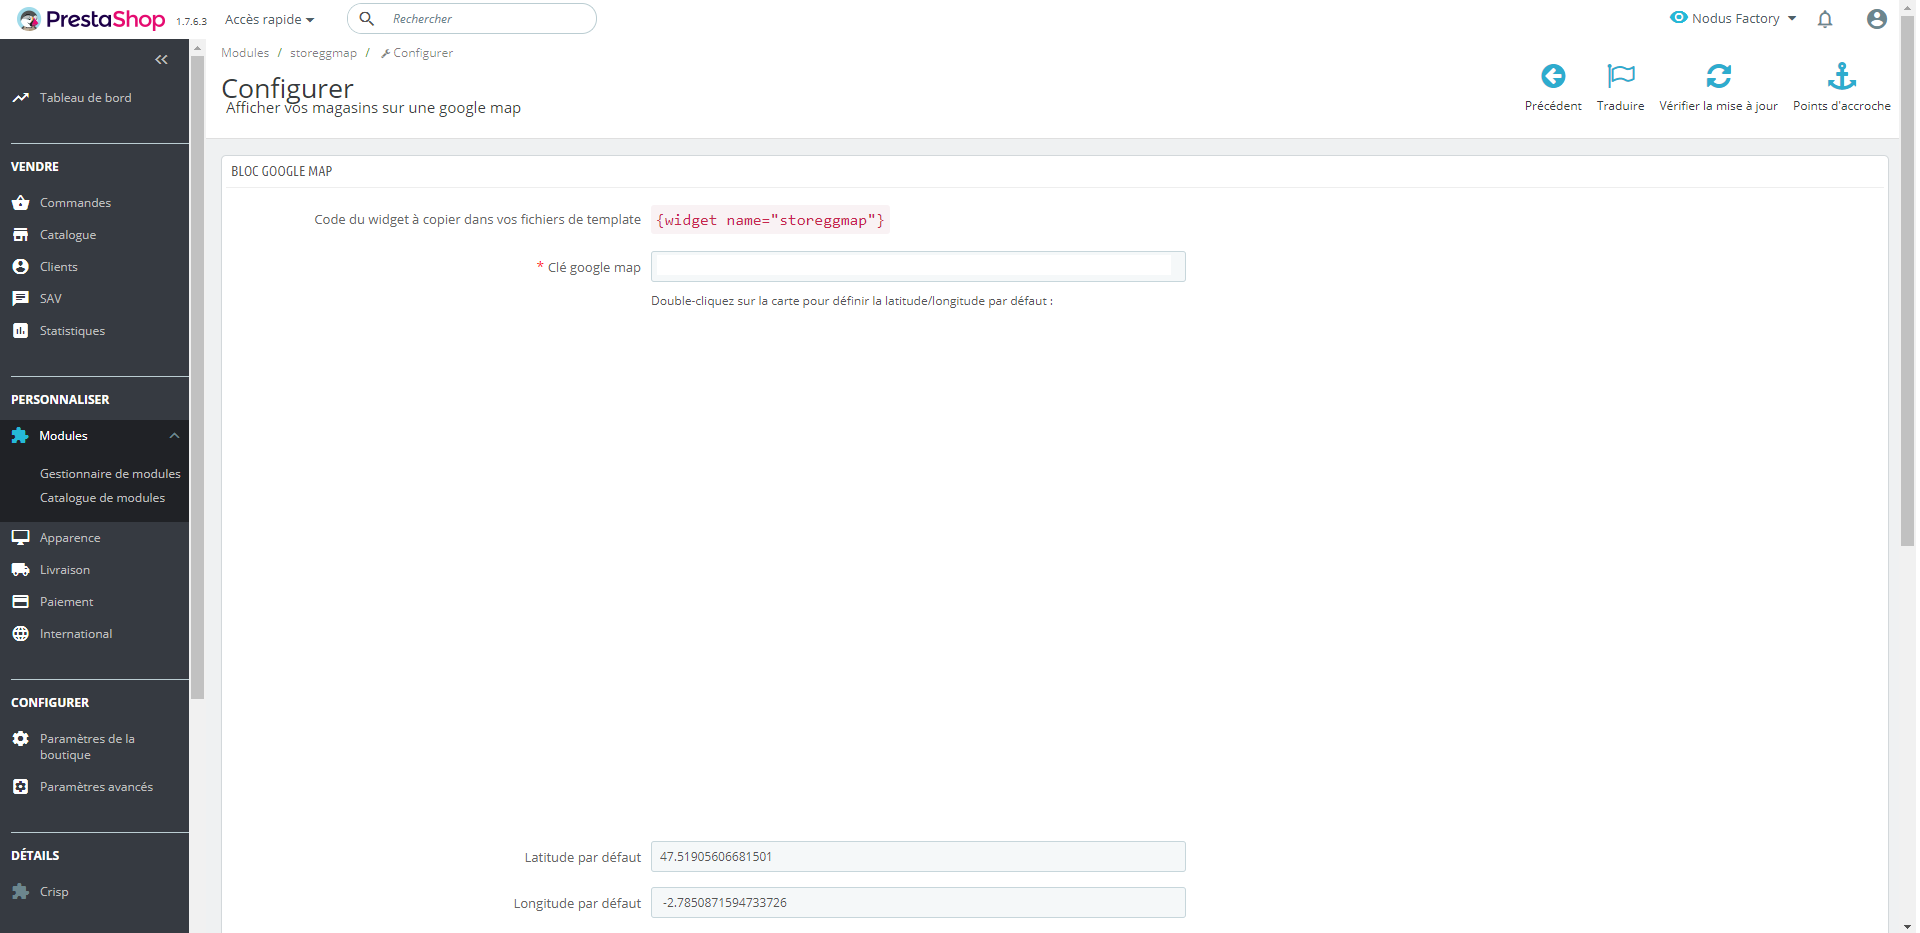The image size is (1920, 933).
Task: Click the Paramètres avancés gear icon
Action: [20, 787]
